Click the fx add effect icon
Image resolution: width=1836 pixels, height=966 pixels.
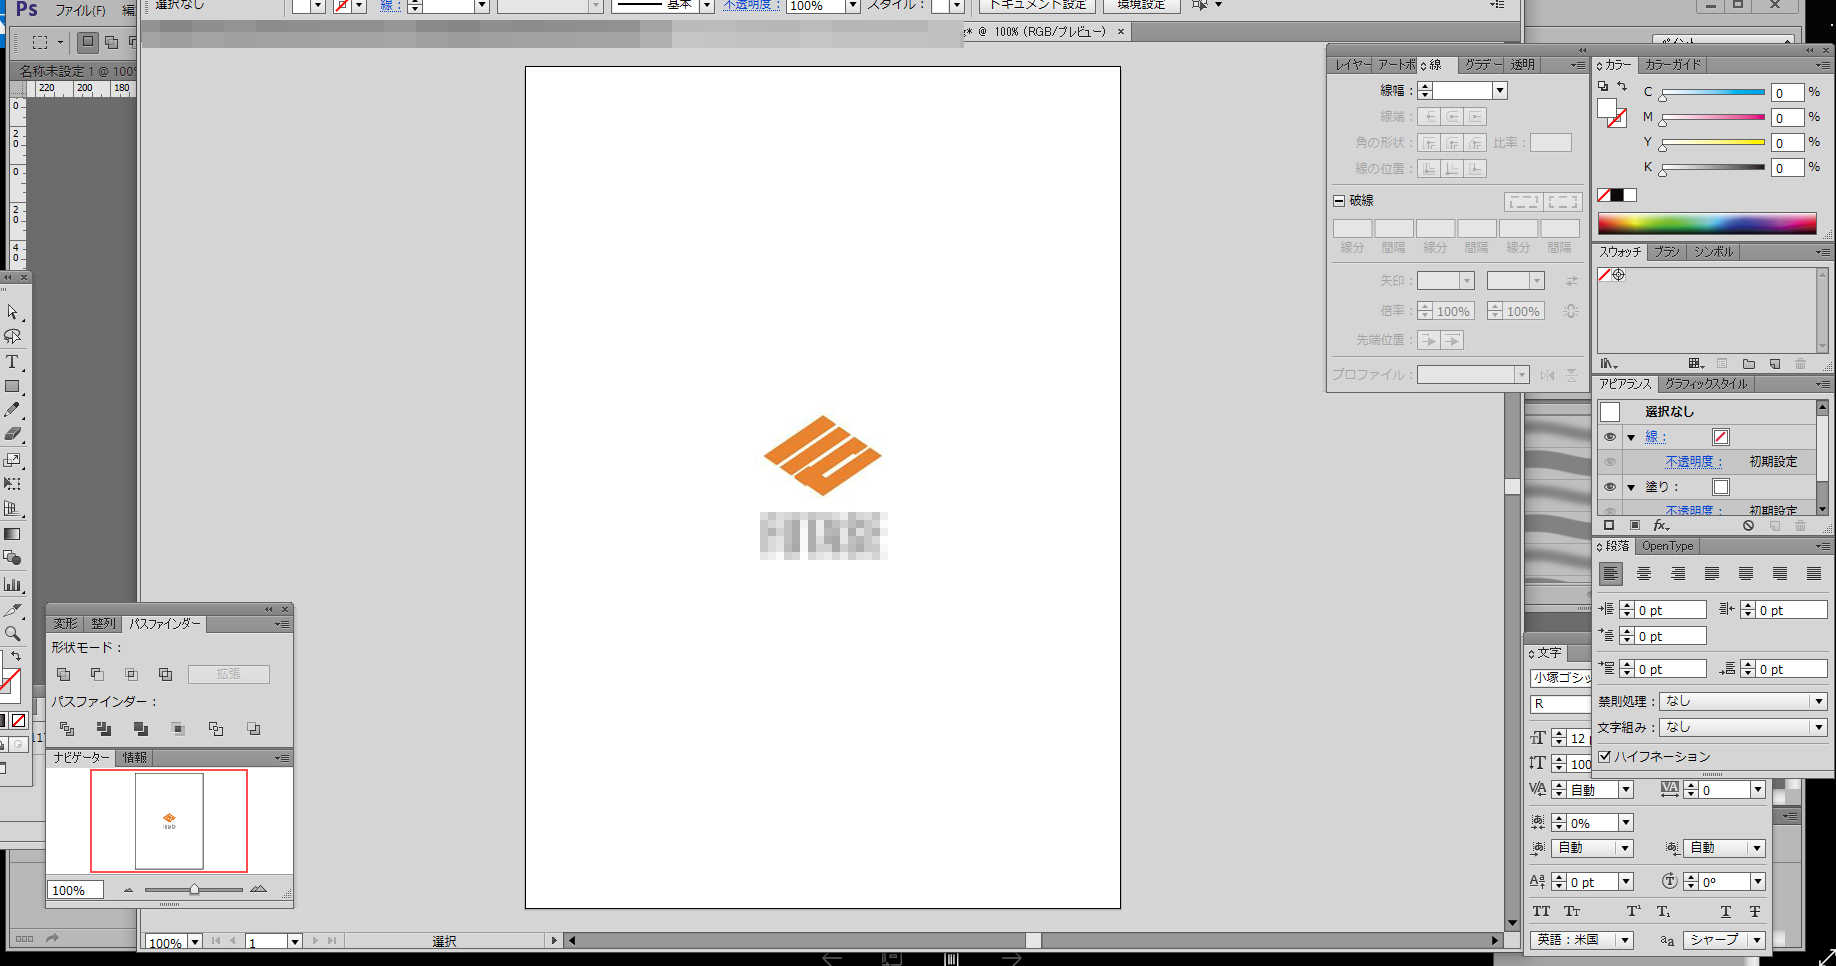1661,526
